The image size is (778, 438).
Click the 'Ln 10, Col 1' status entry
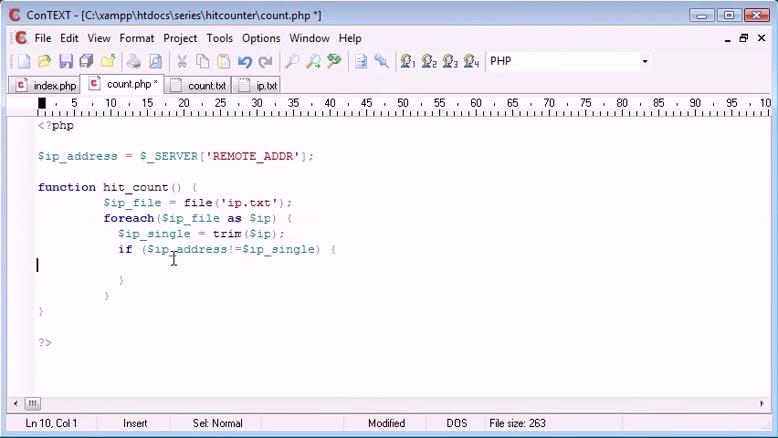[51, 423]
